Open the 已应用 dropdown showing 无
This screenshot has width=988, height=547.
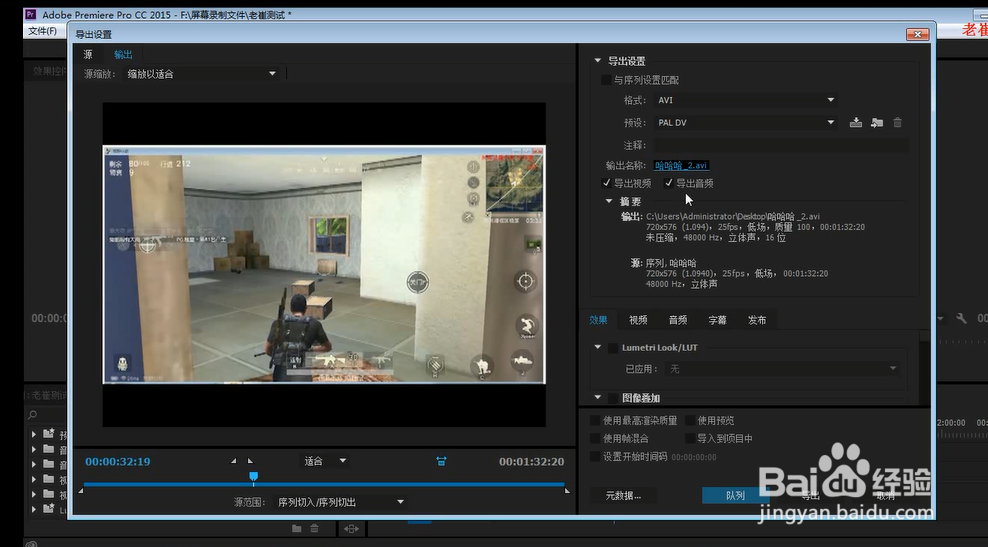[782, 368]
